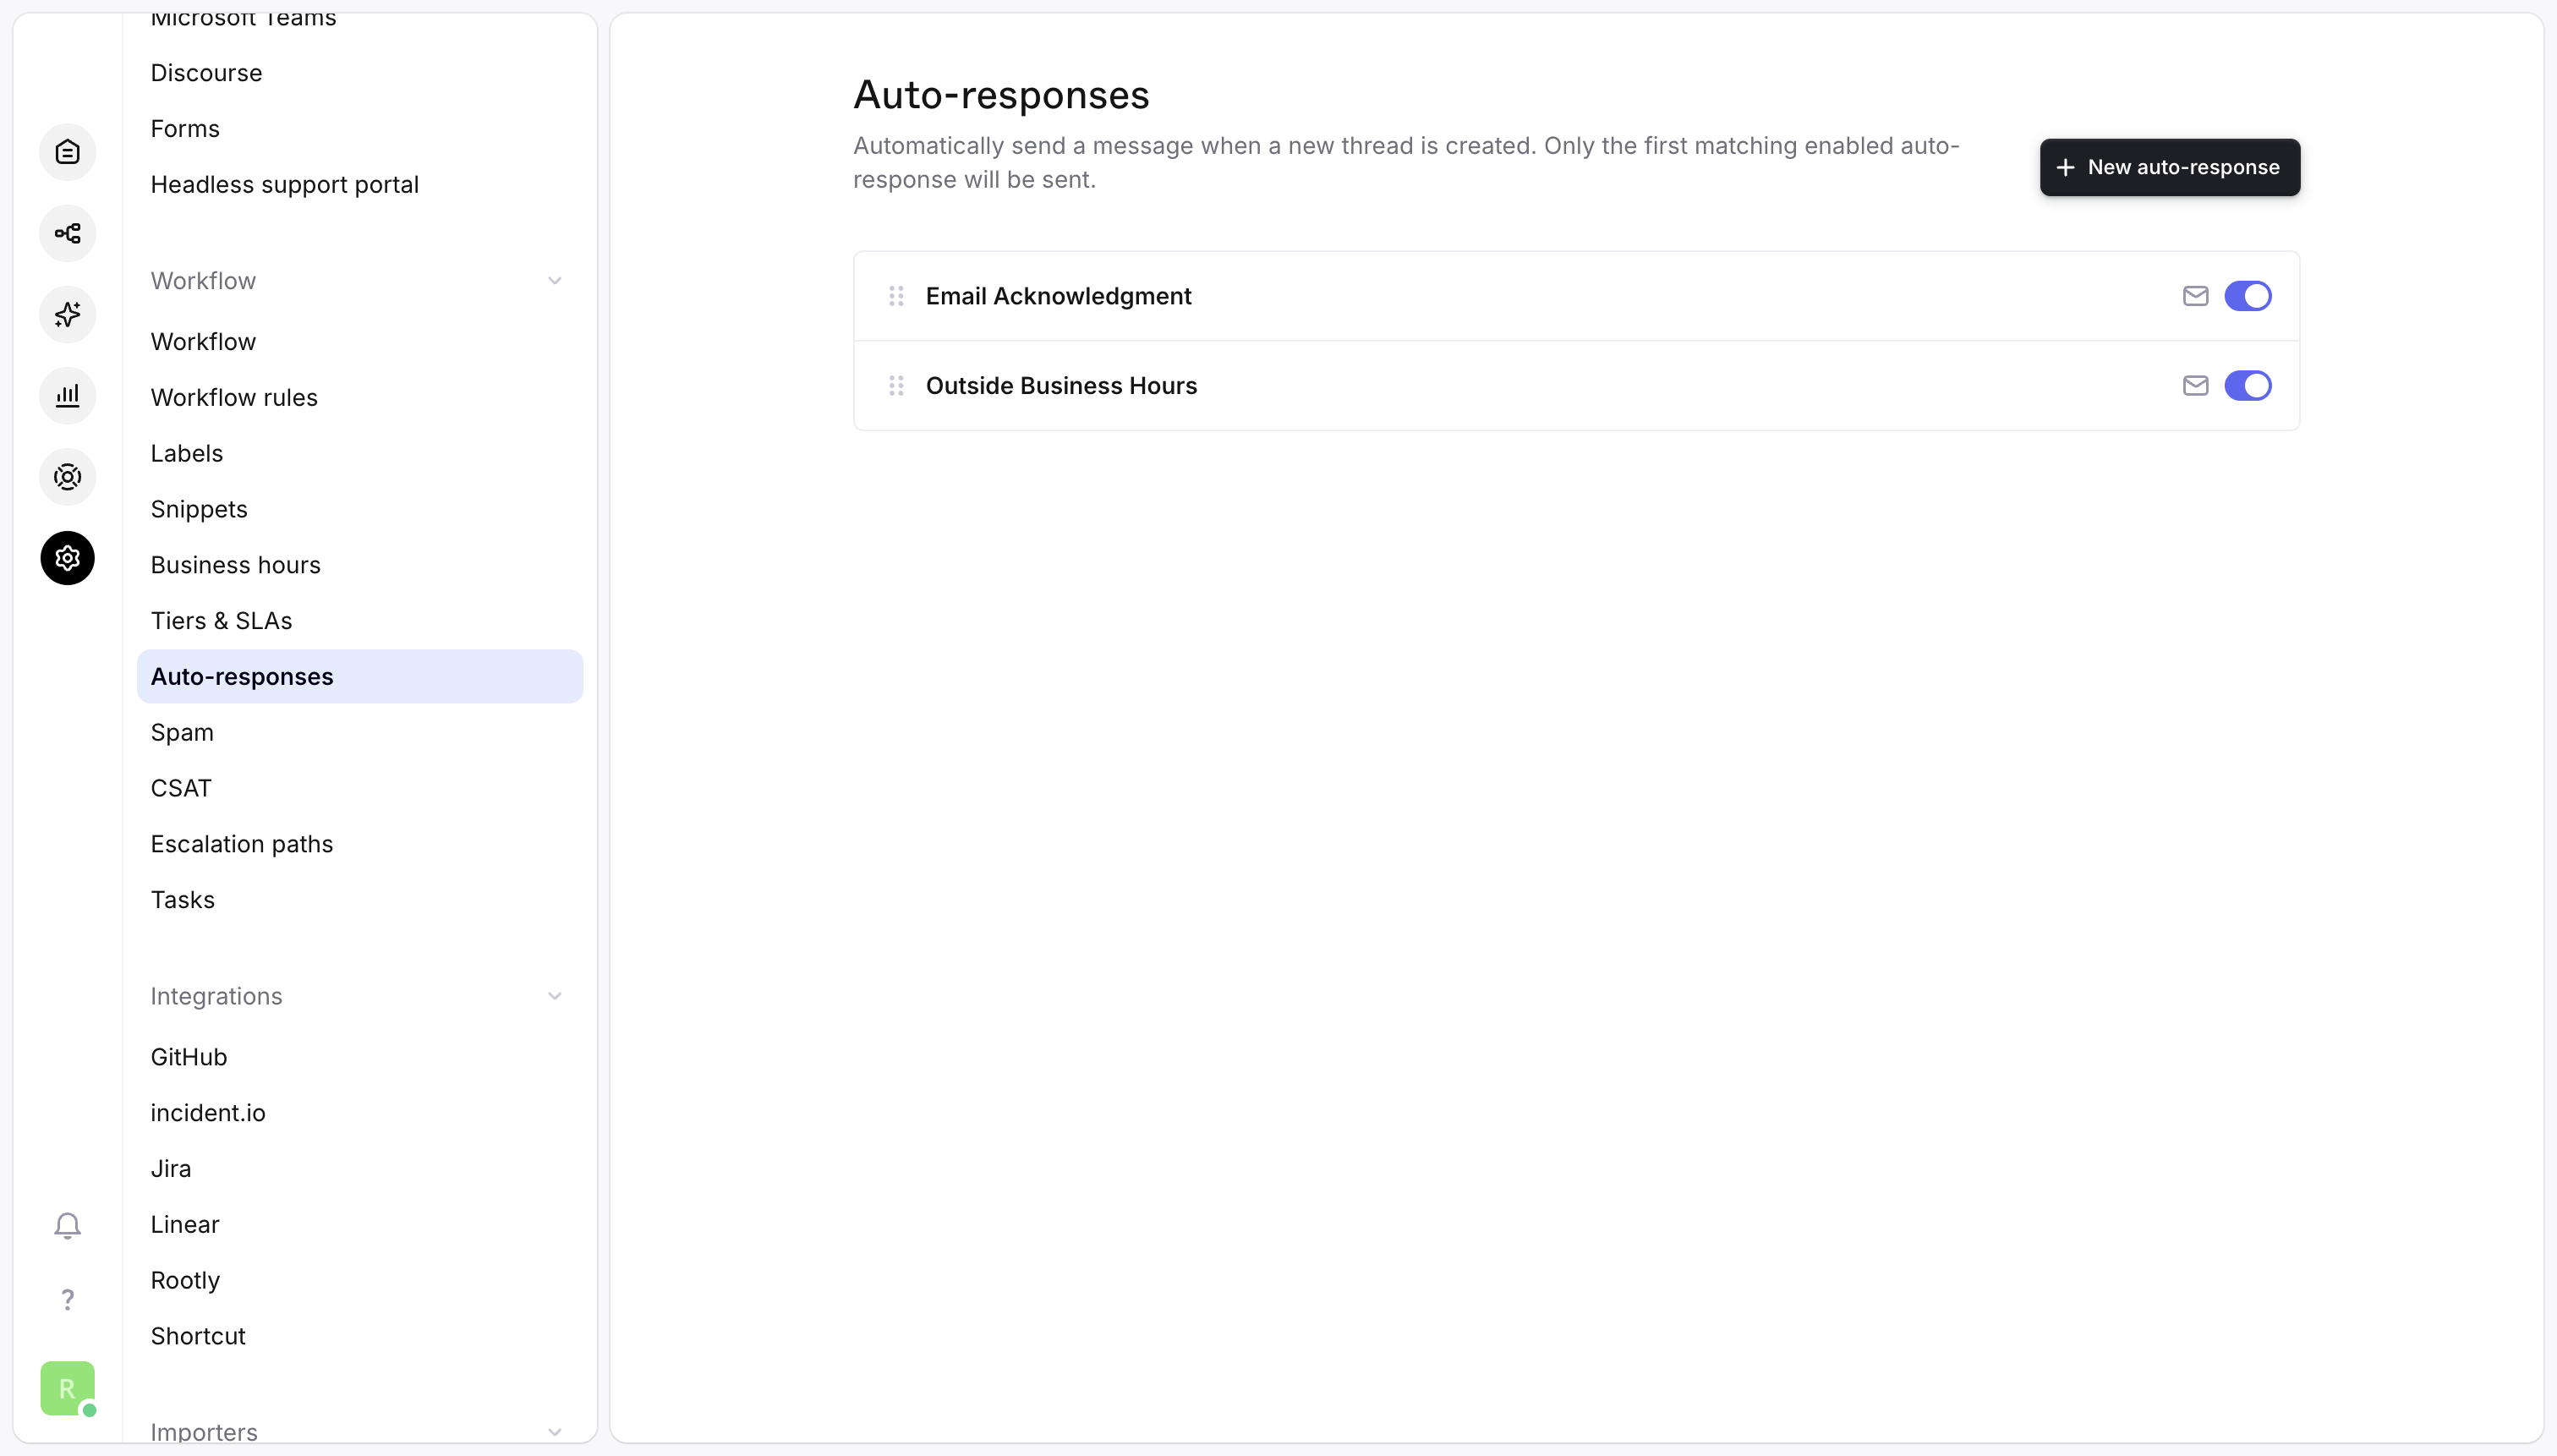The image size is (2557, 1456).
Task: Toggle the Importers section chevron
Action: click(554, 1432)
